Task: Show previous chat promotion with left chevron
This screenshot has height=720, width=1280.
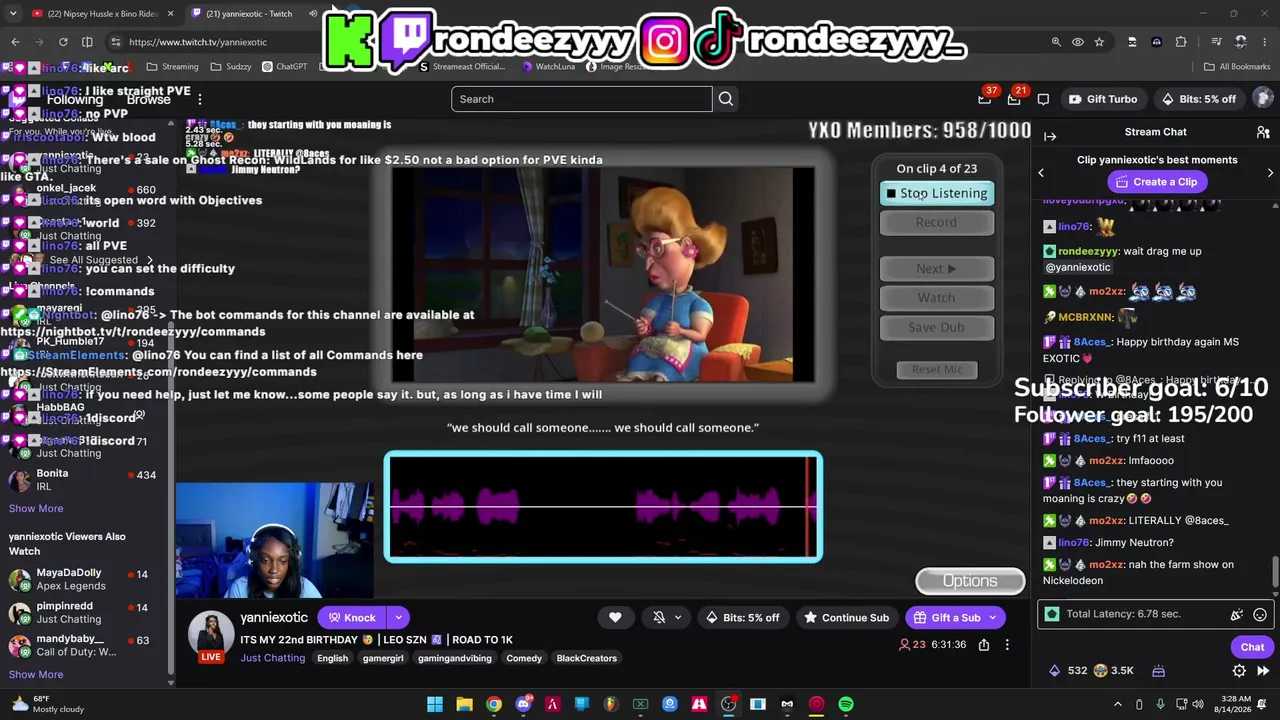Action: 1041,172
